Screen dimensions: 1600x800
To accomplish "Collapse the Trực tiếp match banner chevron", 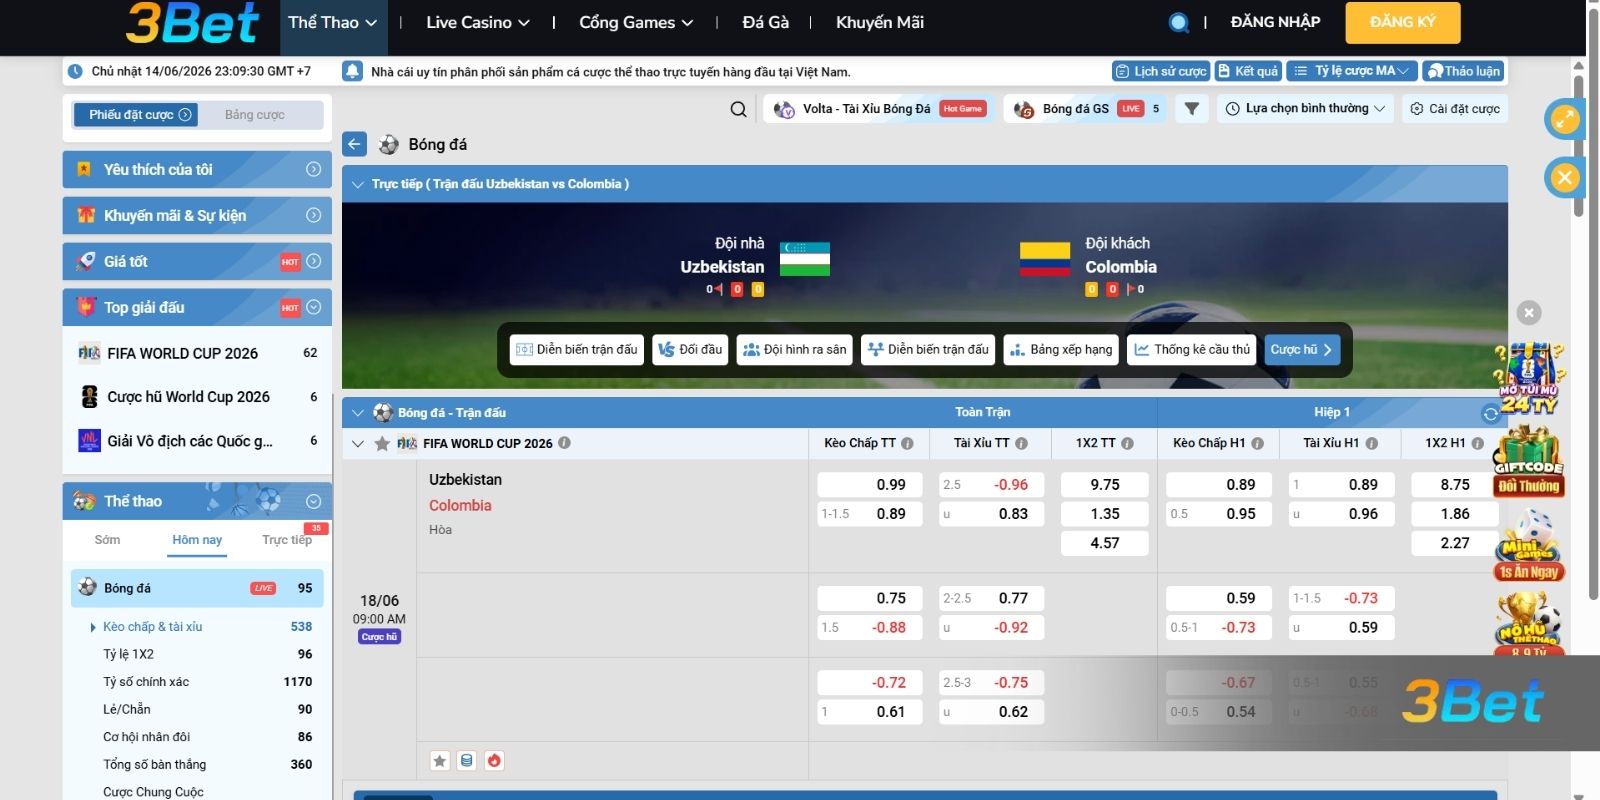I will click(357, 184).
